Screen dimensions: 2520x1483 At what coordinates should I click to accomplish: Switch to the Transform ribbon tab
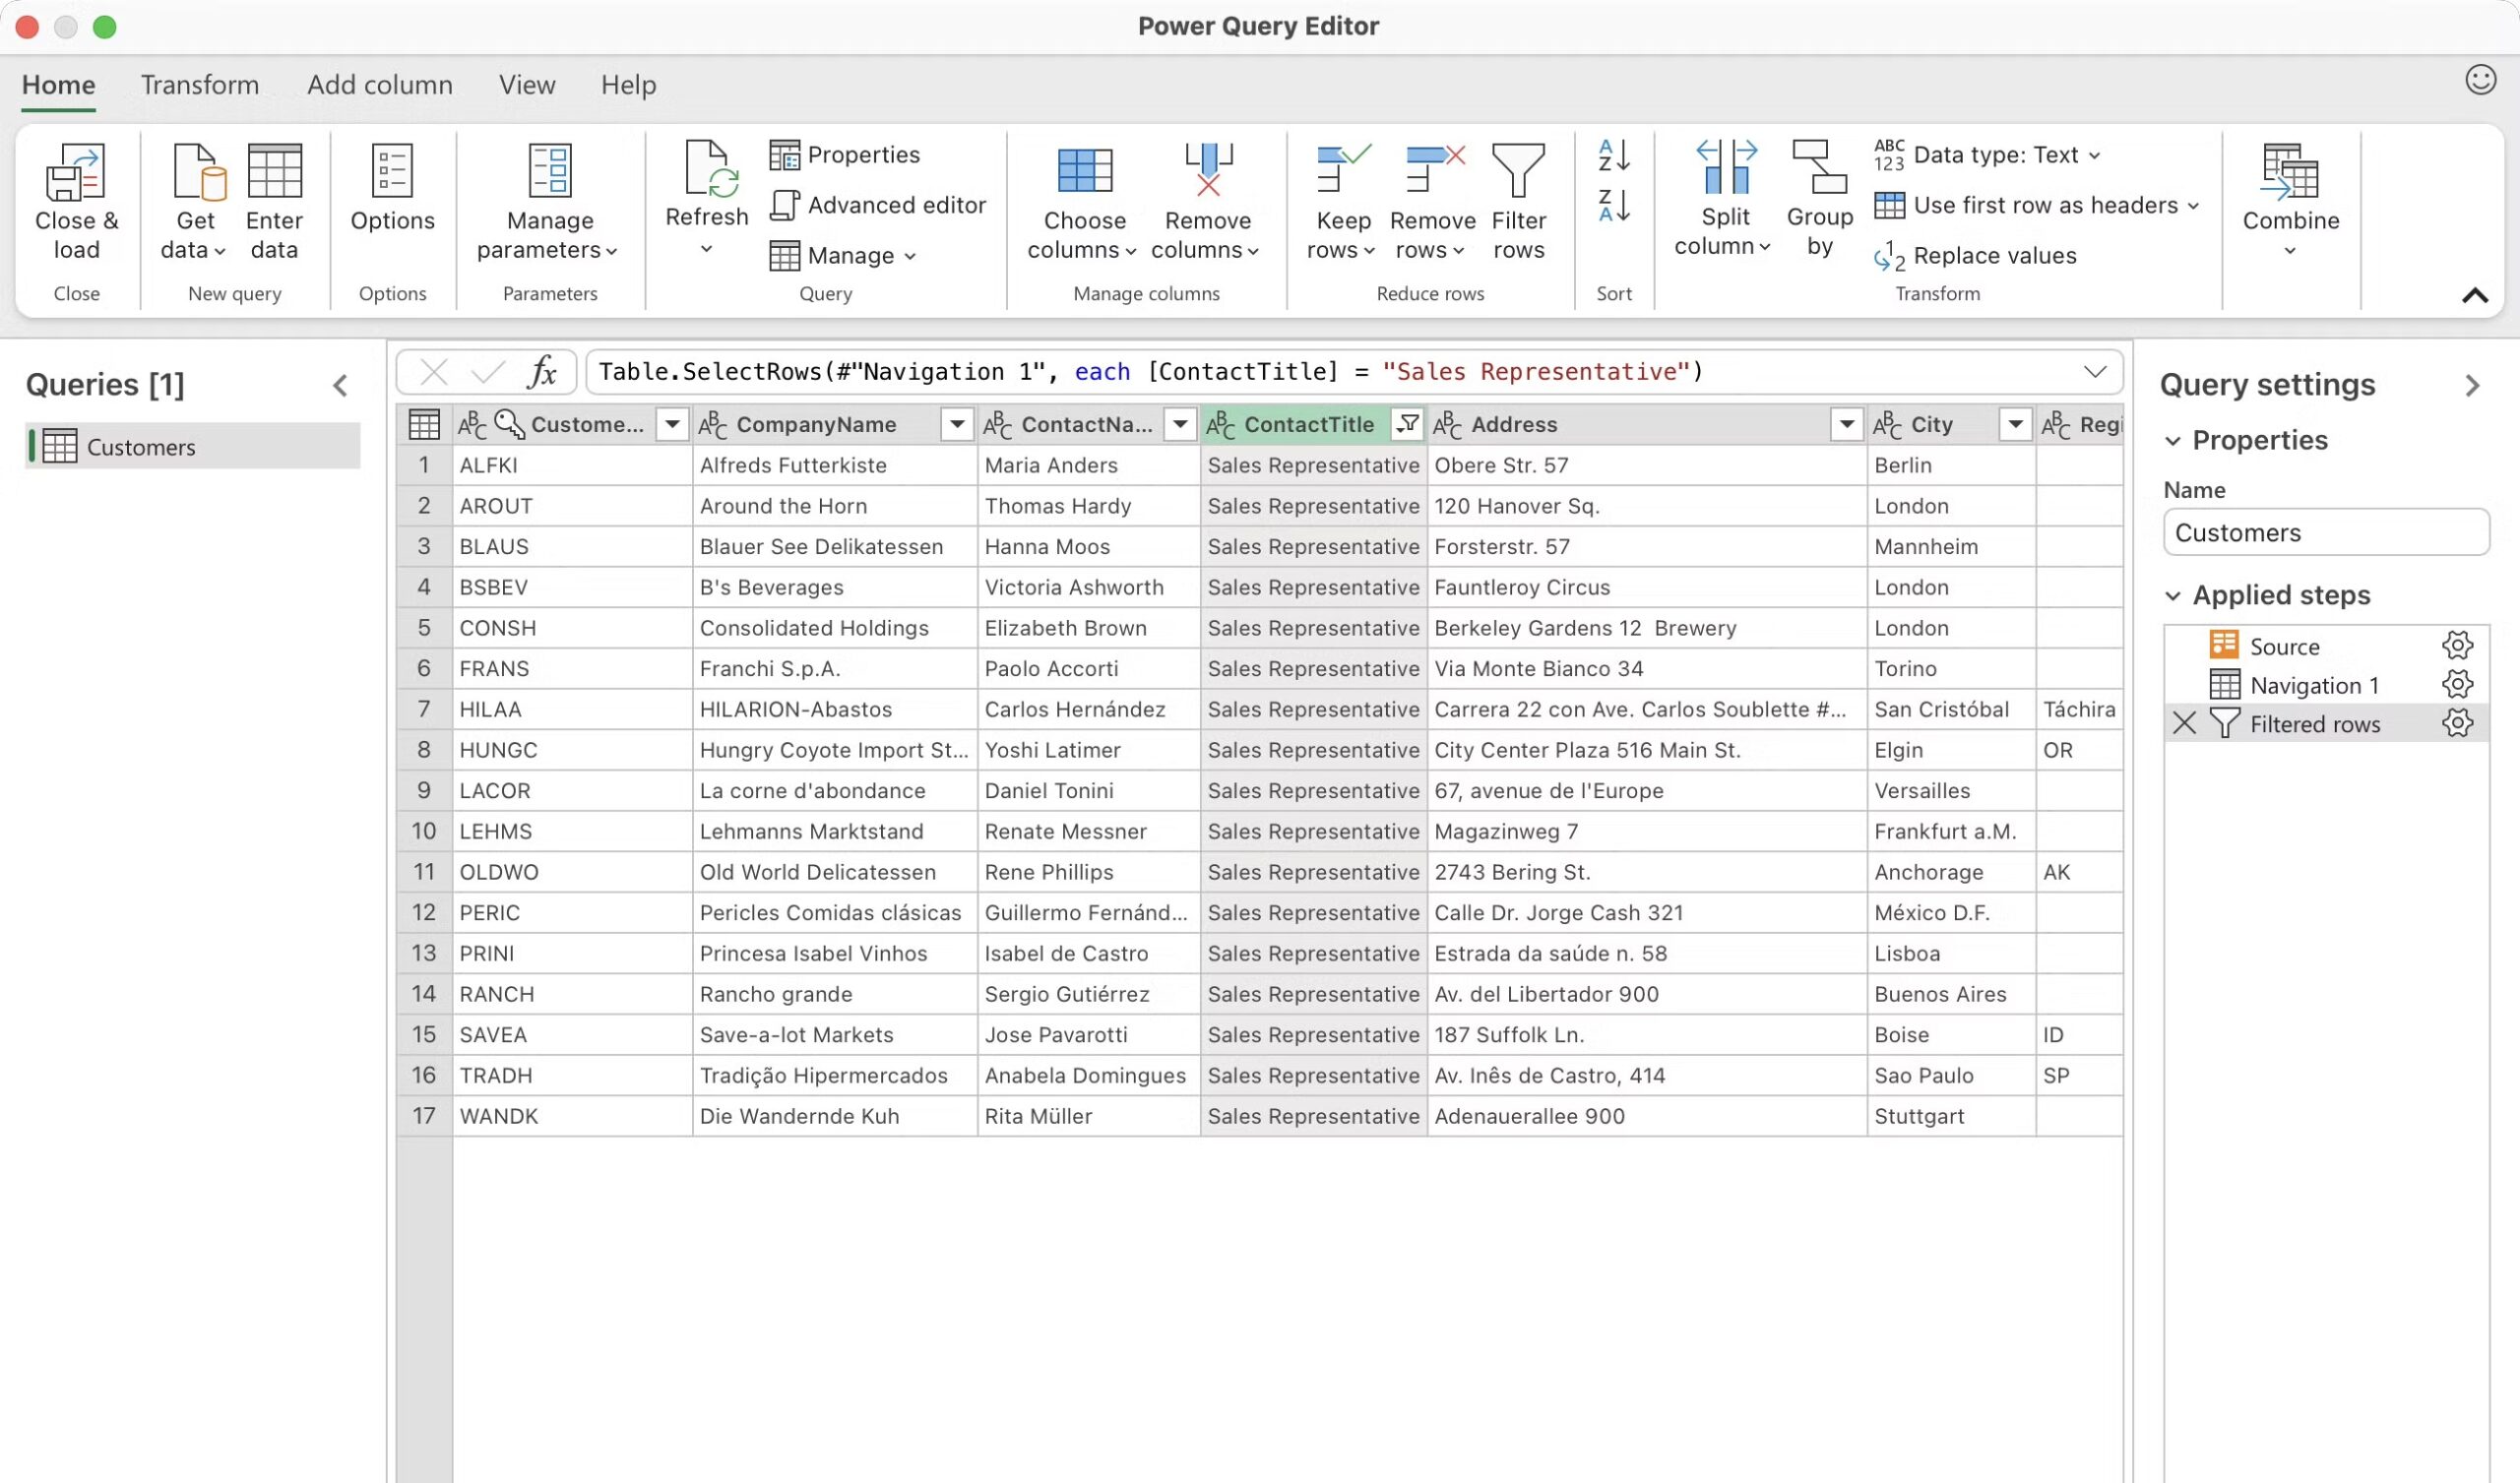[x=199, y=84]
